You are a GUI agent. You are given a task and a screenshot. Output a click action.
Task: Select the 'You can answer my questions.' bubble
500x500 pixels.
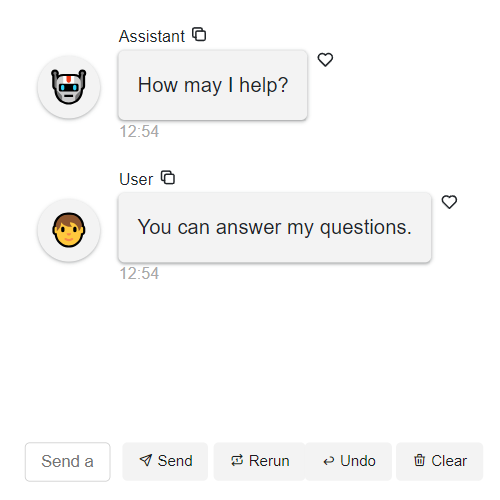coord(275,227)
